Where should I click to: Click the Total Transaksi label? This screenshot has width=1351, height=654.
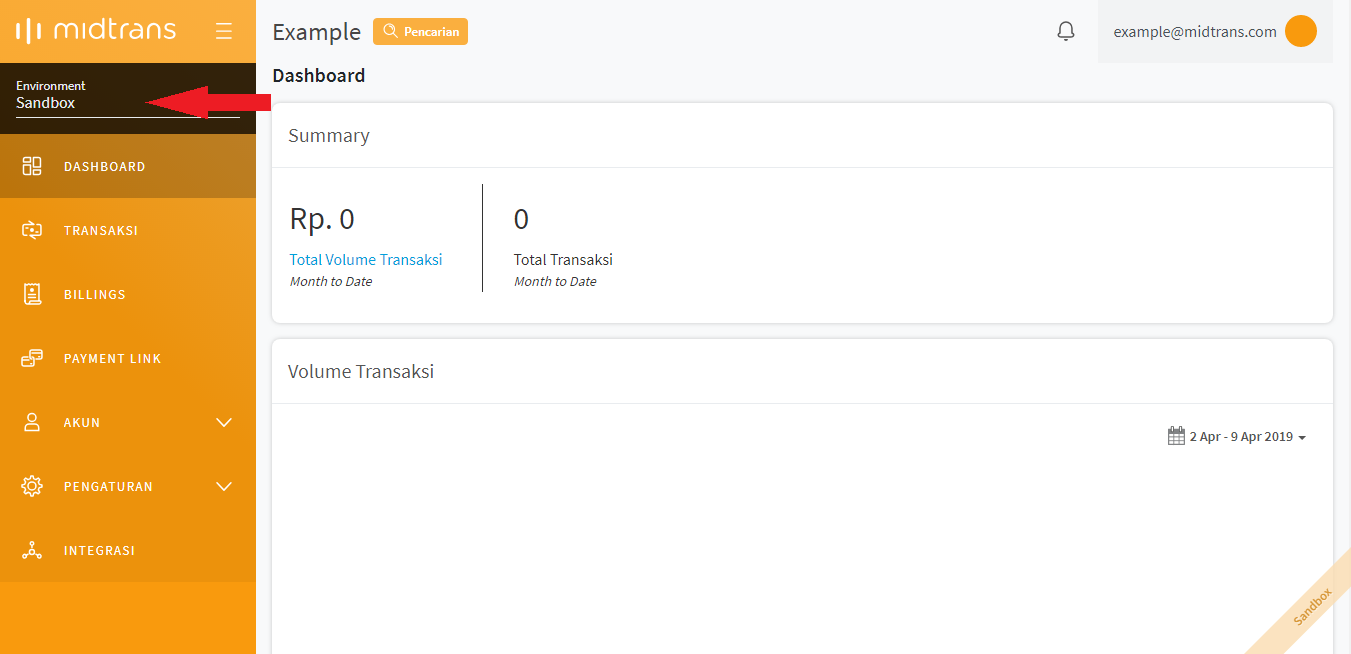click(x=563, y=259)
